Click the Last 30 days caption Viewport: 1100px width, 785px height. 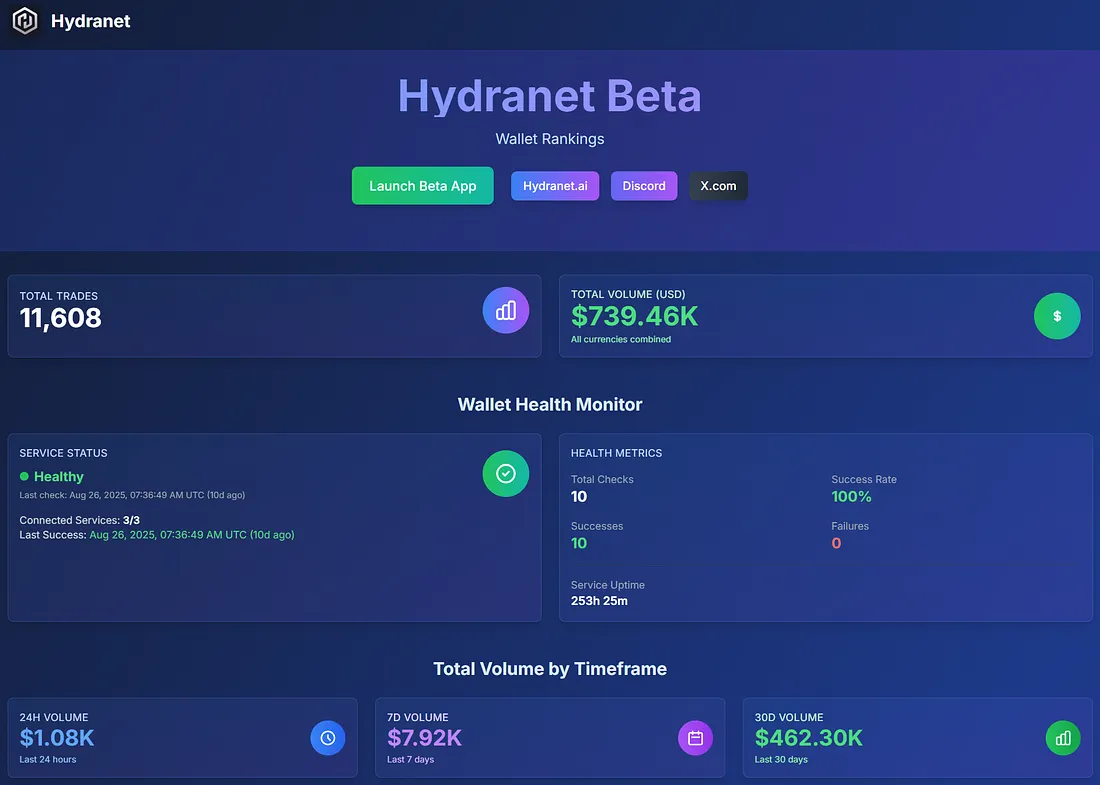point(781,759)
